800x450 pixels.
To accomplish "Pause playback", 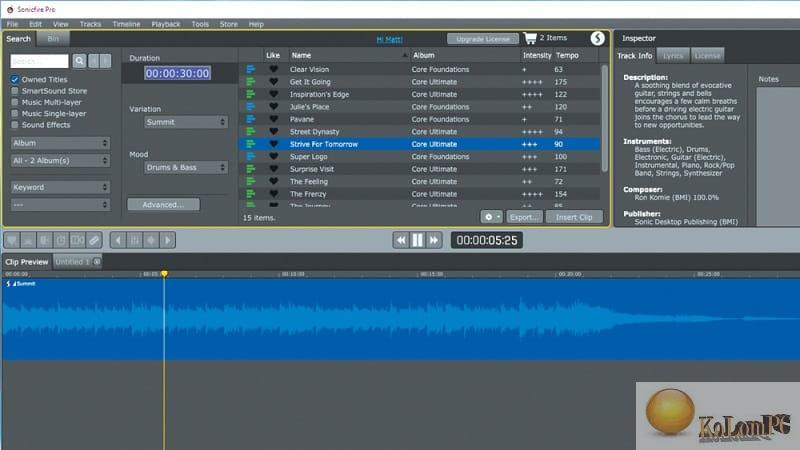I will tap(417, 240).
